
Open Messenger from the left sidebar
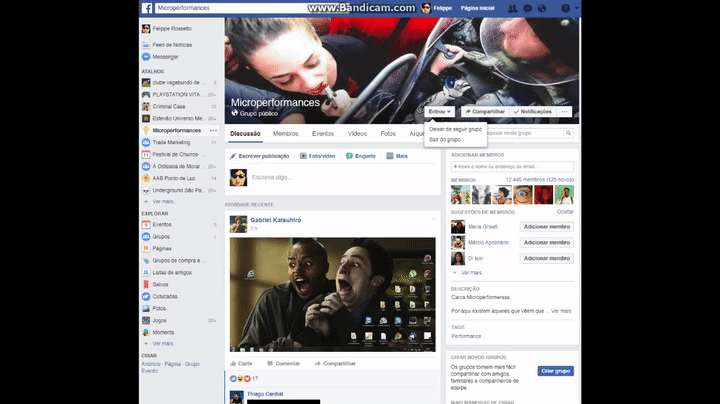[164, 57]
